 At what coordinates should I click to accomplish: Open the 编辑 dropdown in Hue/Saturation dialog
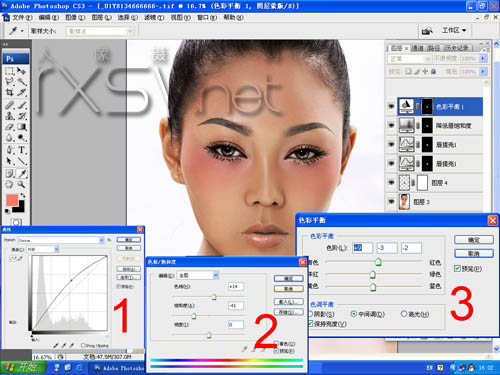(198, 275)
